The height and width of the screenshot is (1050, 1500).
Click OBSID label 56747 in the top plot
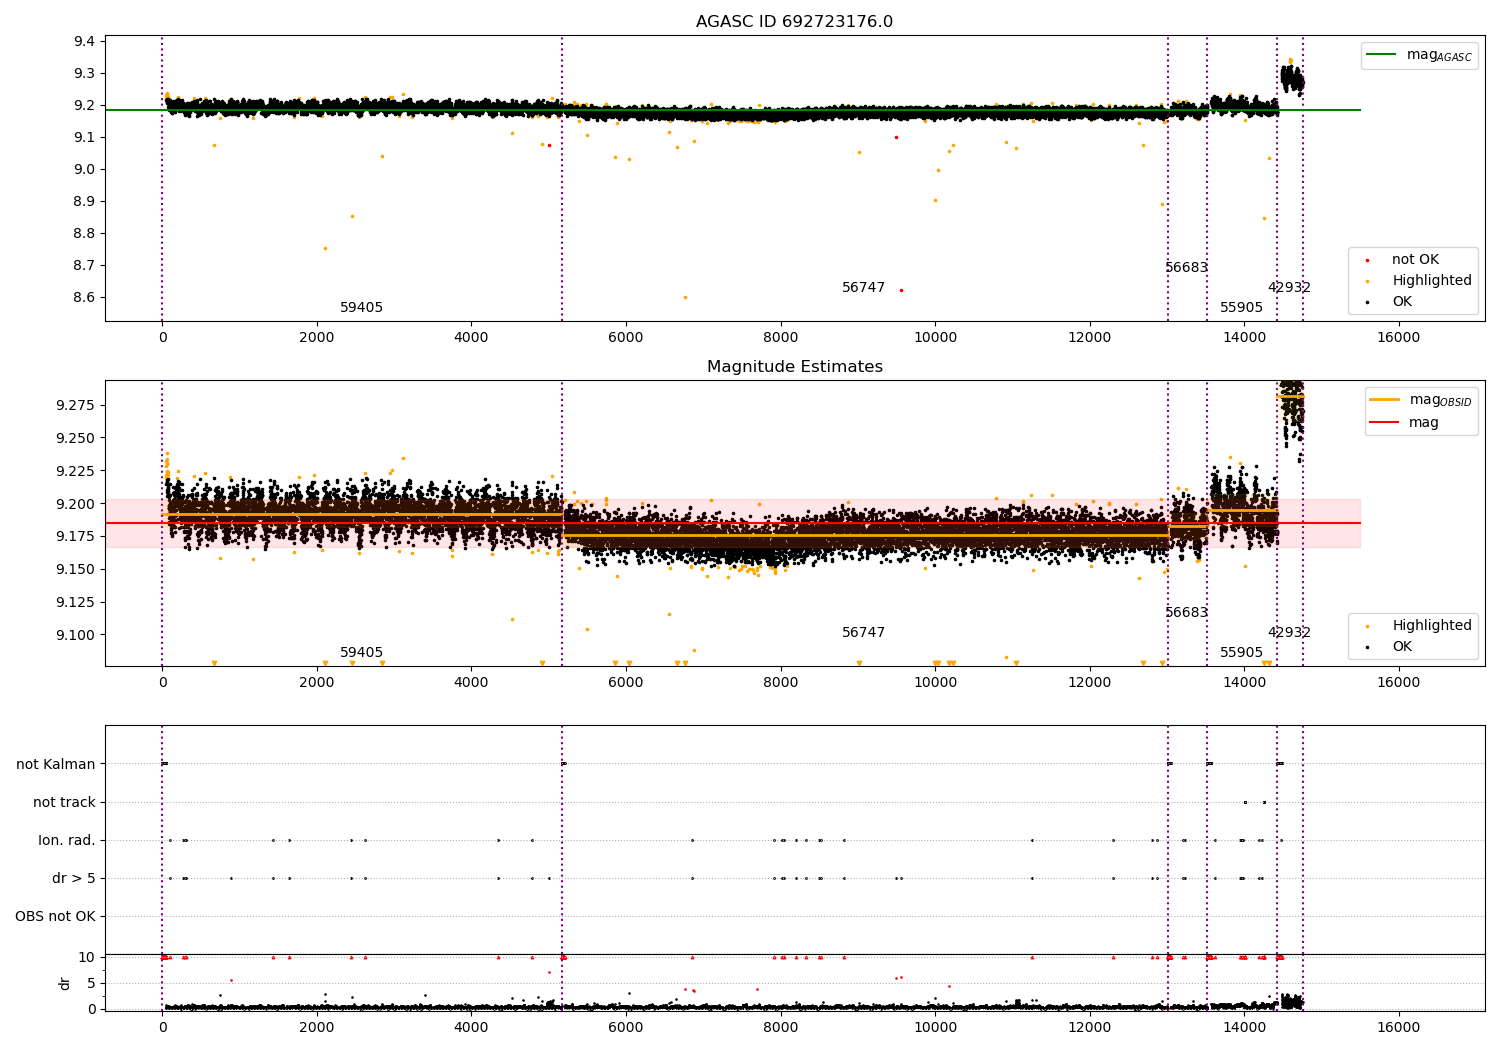863,288
